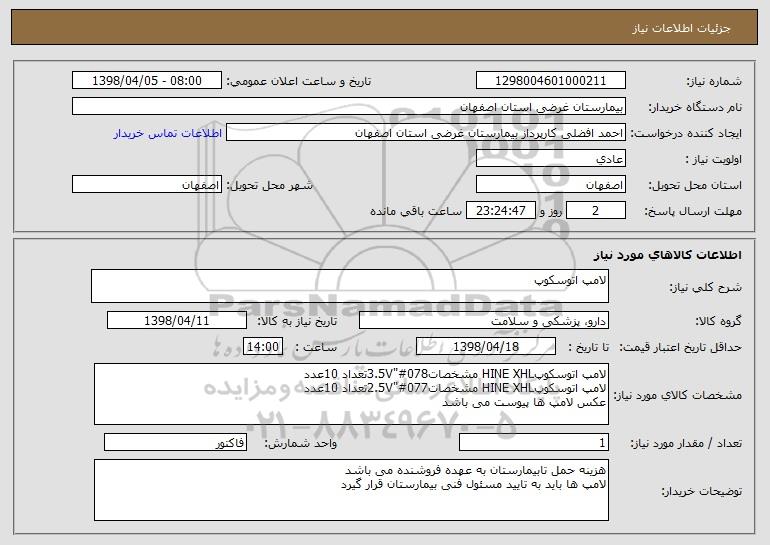
Task: Select the delivery province field اصفهان
Action: tap(550, 184)
